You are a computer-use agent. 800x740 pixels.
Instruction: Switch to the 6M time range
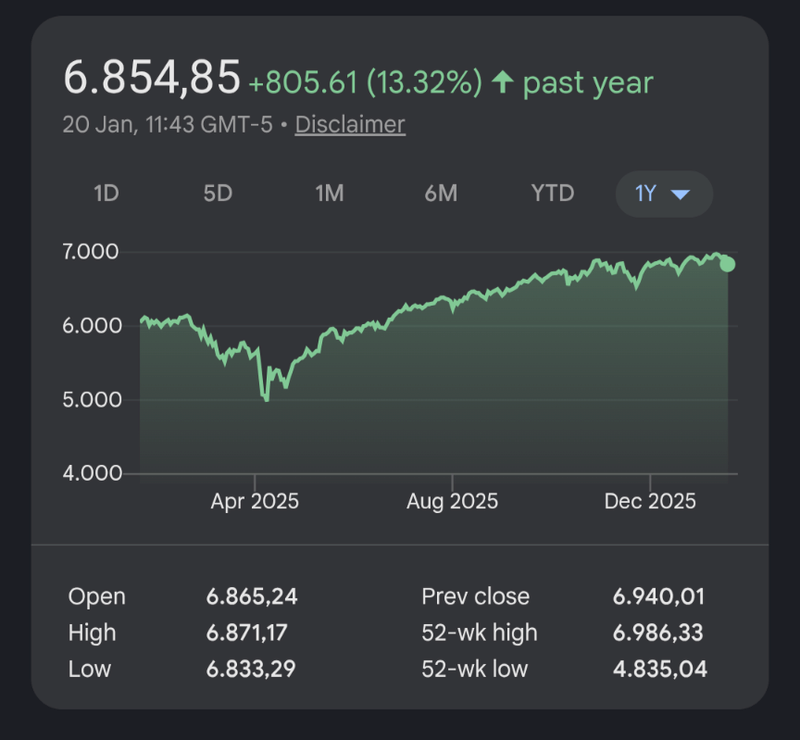pos(441,194)
